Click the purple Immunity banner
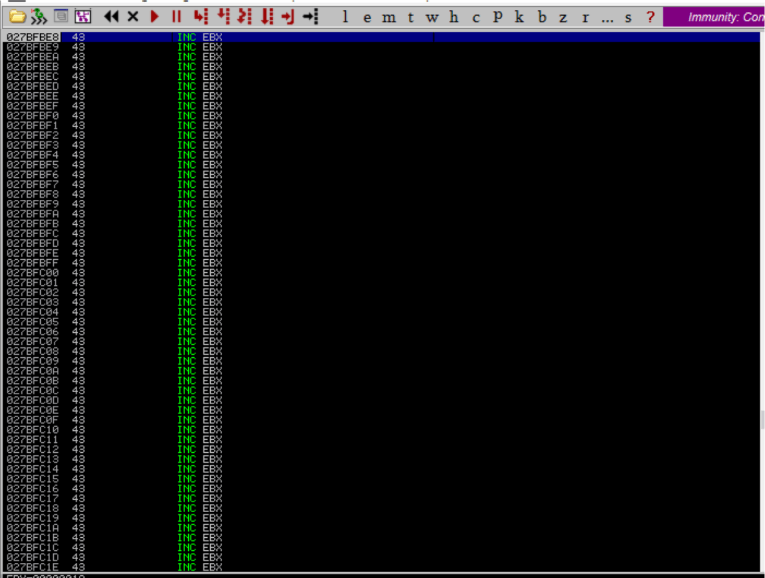The width and height of the screenshot is (765, 578). click(x=714, y=17)
